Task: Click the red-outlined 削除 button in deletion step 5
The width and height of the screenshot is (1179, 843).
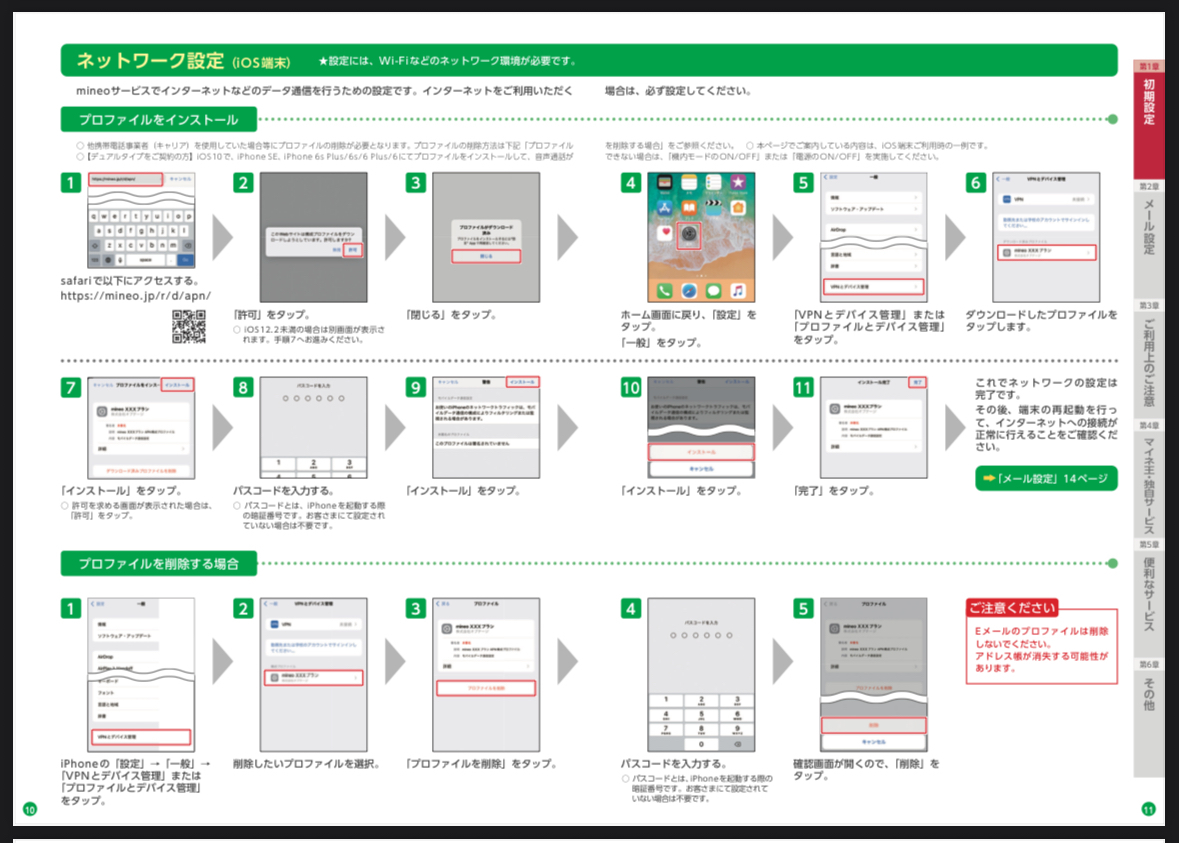Action: tap(873, 725)
